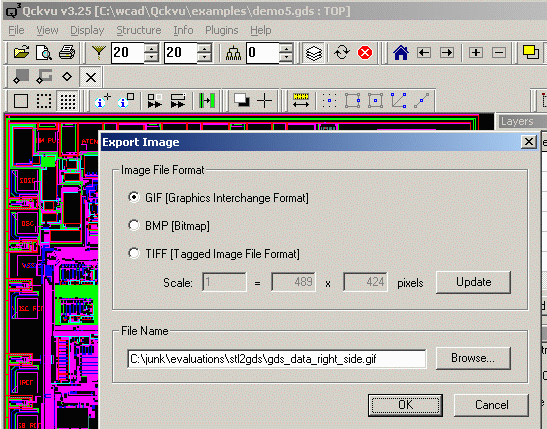This screenshot has height=429, width=547.
Task: Click the first double-arrow step icon
Action: point(155,101)
